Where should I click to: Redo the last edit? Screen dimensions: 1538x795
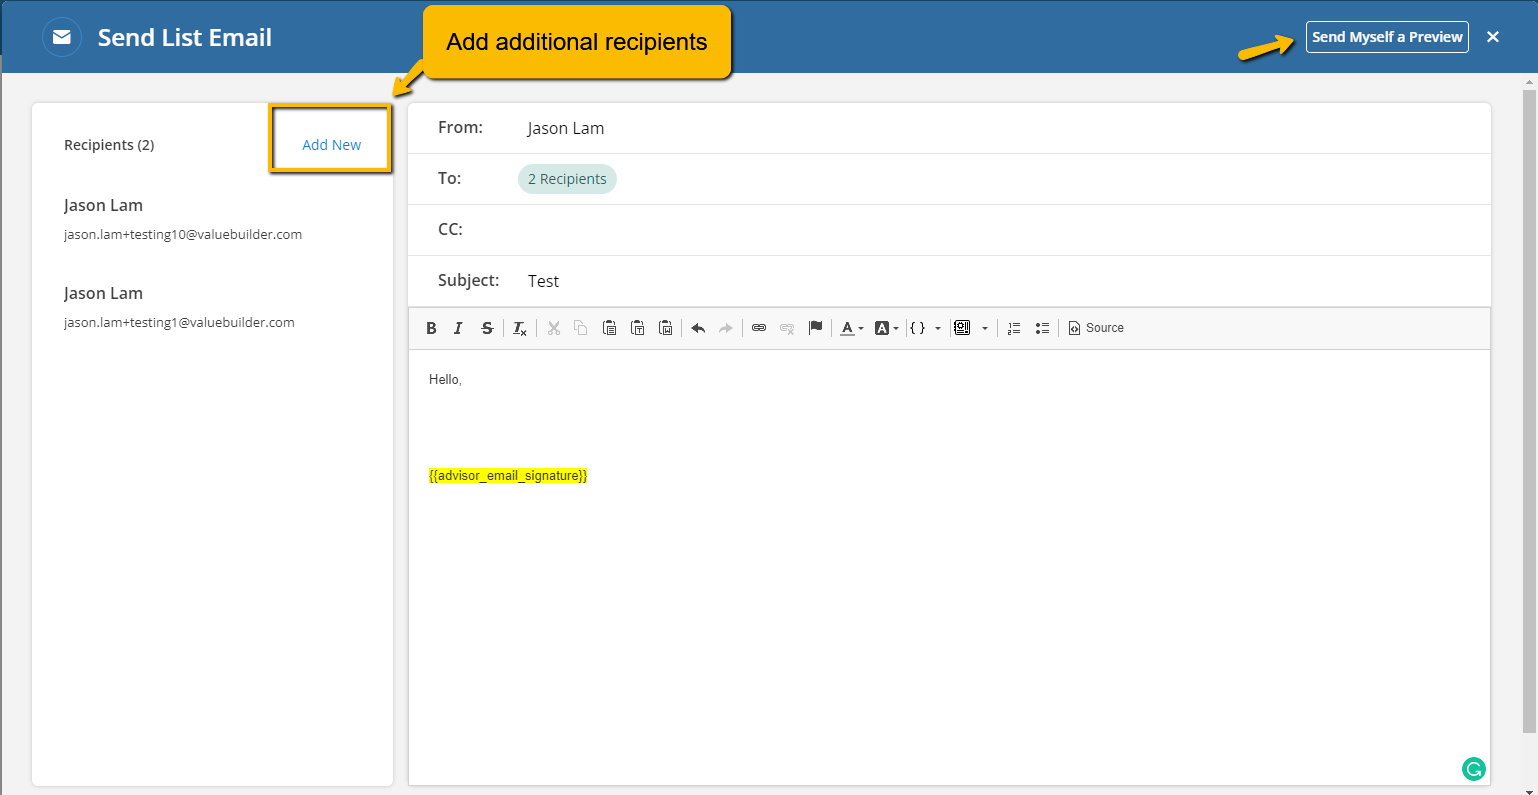[x=726, y=328]
